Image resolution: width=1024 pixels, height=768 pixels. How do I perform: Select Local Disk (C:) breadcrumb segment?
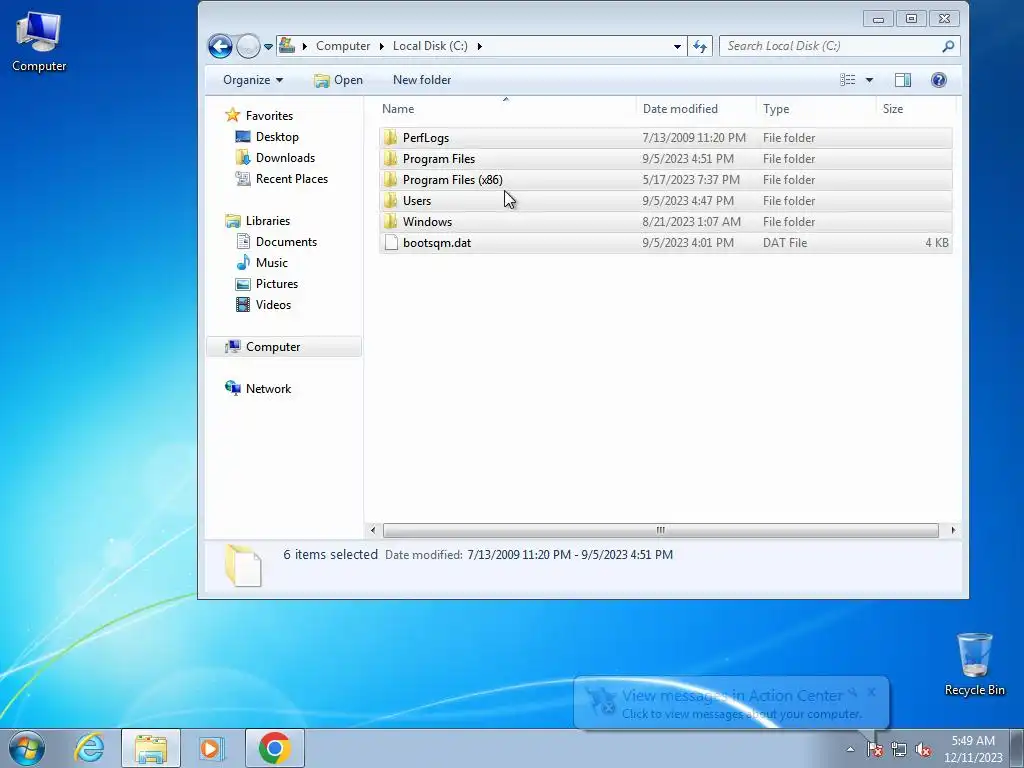click(430, 46)
